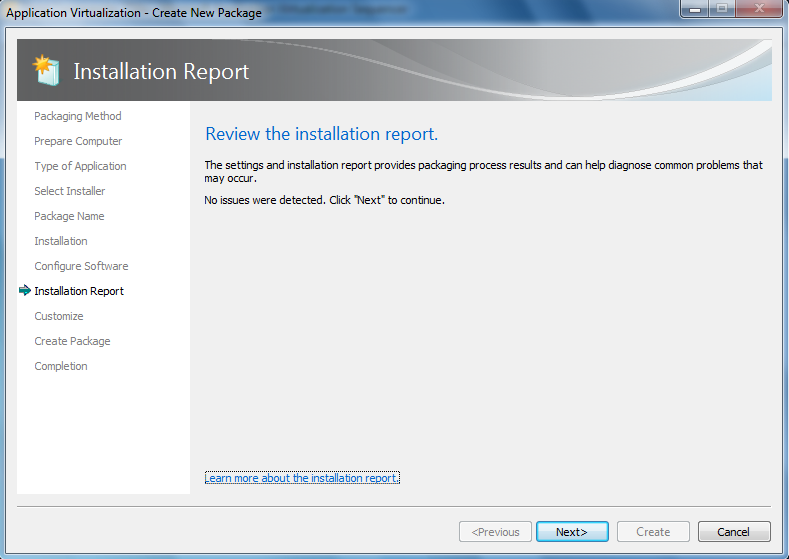Click the 'Review the installation report.' heading
This screenshot has width=789, height=559.
322,134
